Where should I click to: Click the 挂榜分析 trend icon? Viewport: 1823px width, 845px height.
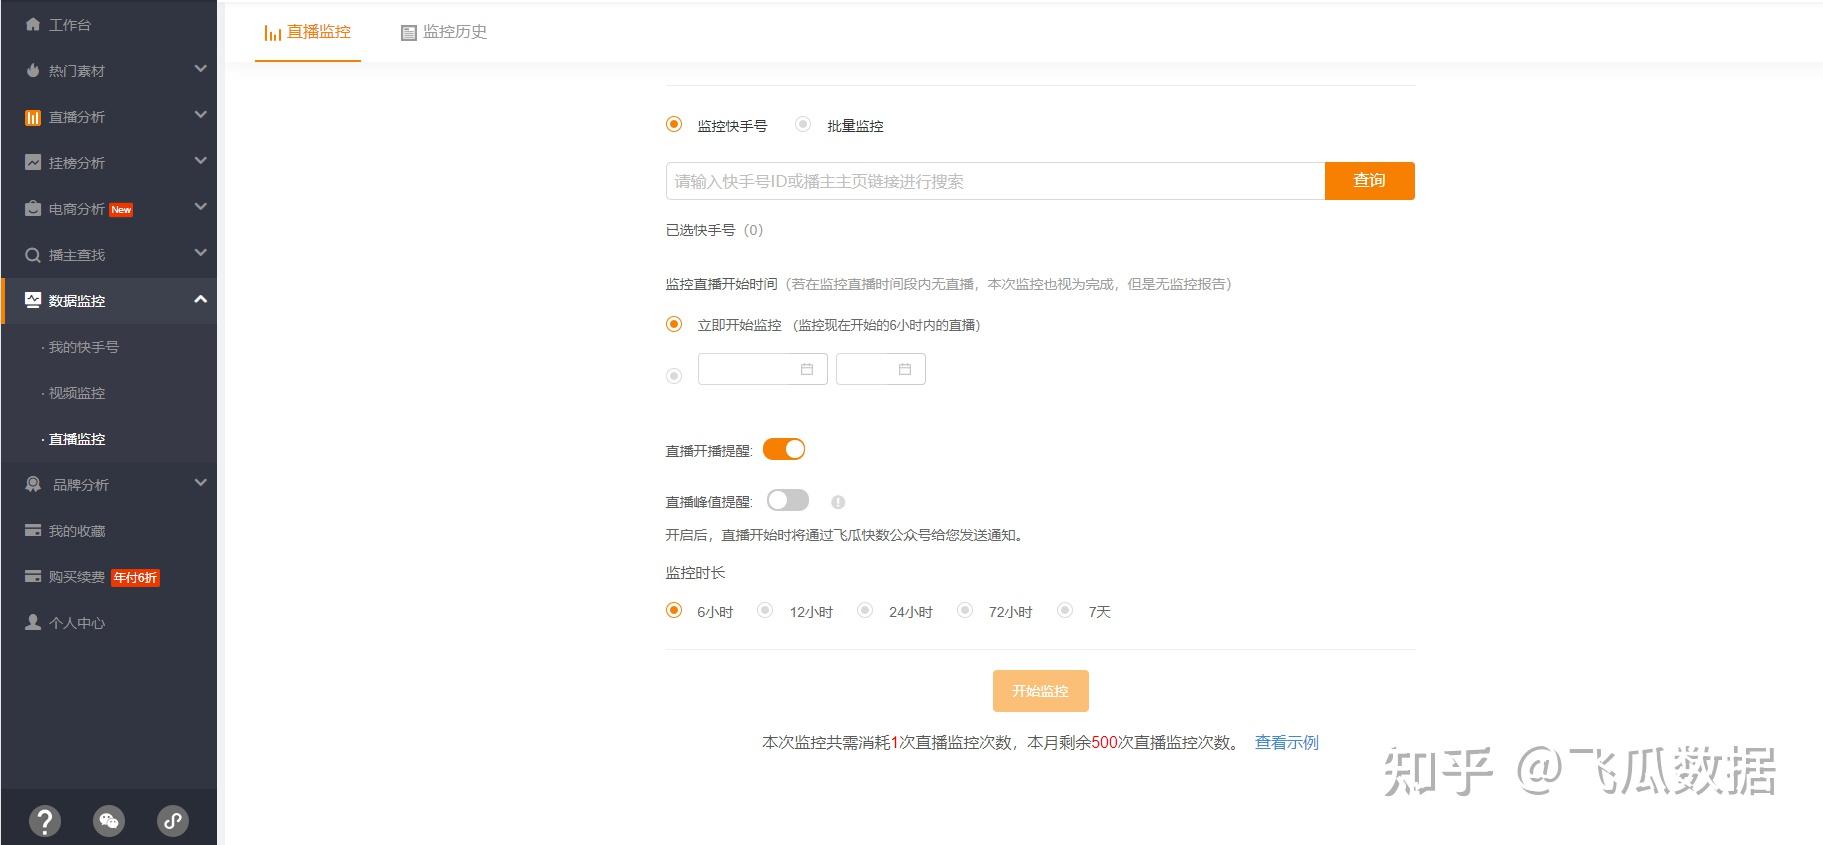coord(33,162)
